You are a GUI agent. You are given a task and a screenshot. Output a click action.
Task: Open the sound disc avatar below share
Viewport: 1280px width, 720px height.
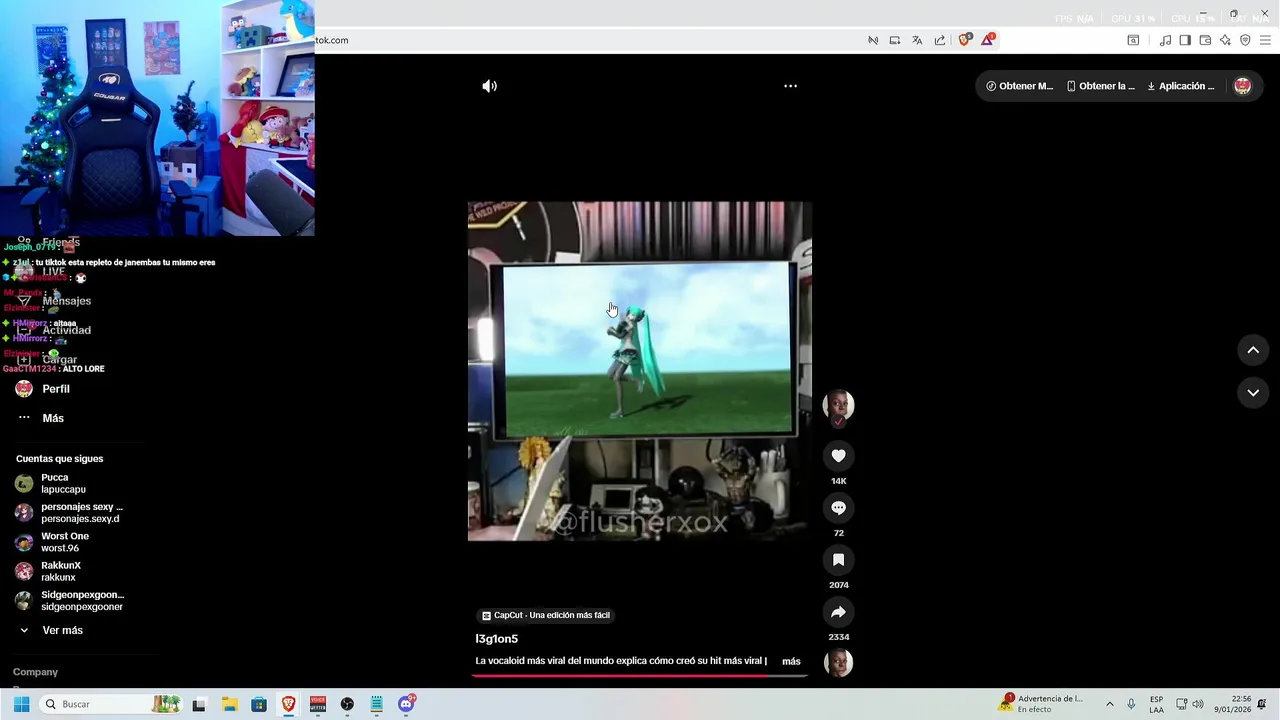tap(838, 663)
